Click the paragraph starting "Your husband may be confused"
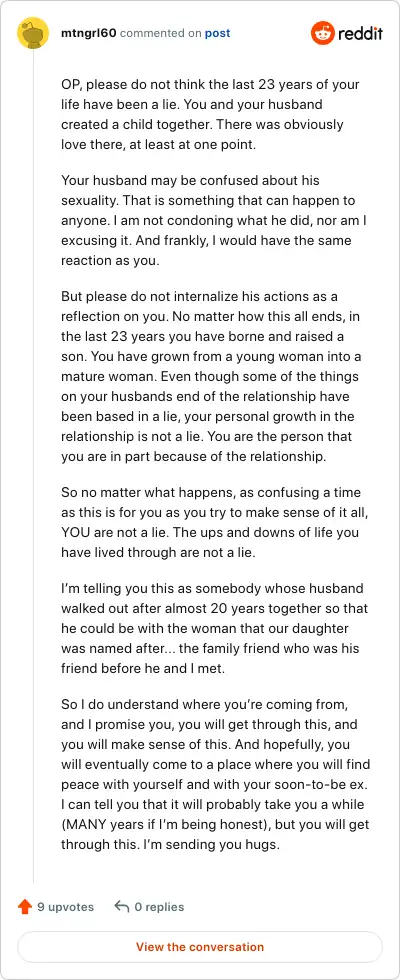 (x=207, y=221)
